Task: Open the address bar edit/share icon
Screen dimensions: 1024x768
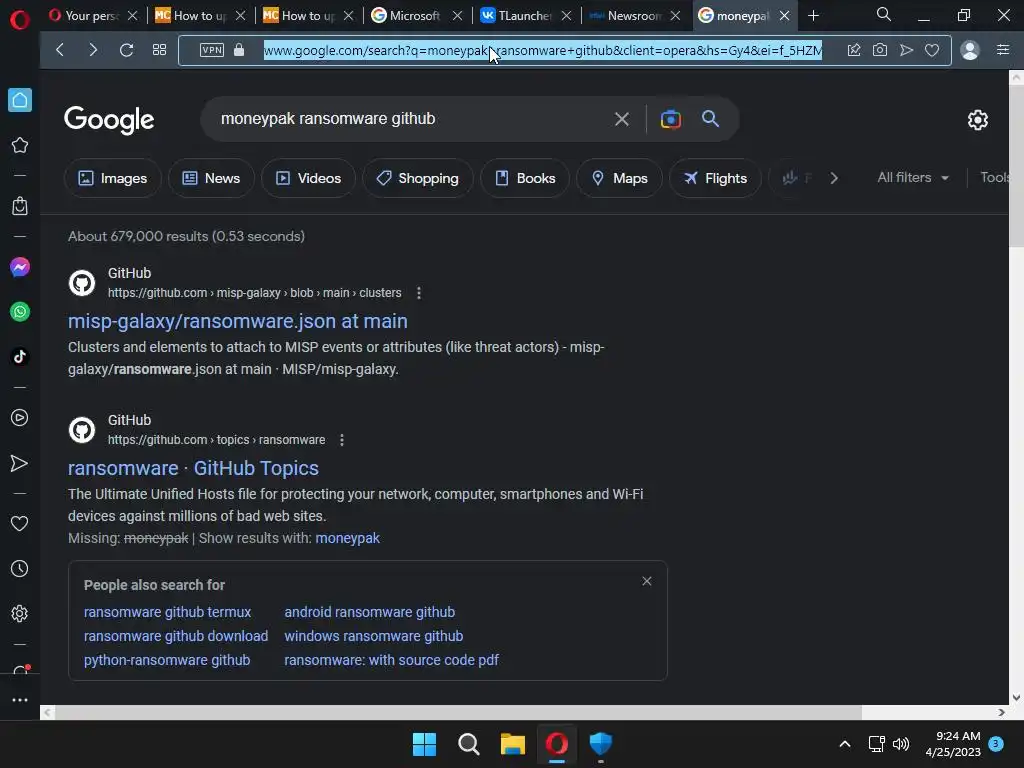Action: (854, 50)
